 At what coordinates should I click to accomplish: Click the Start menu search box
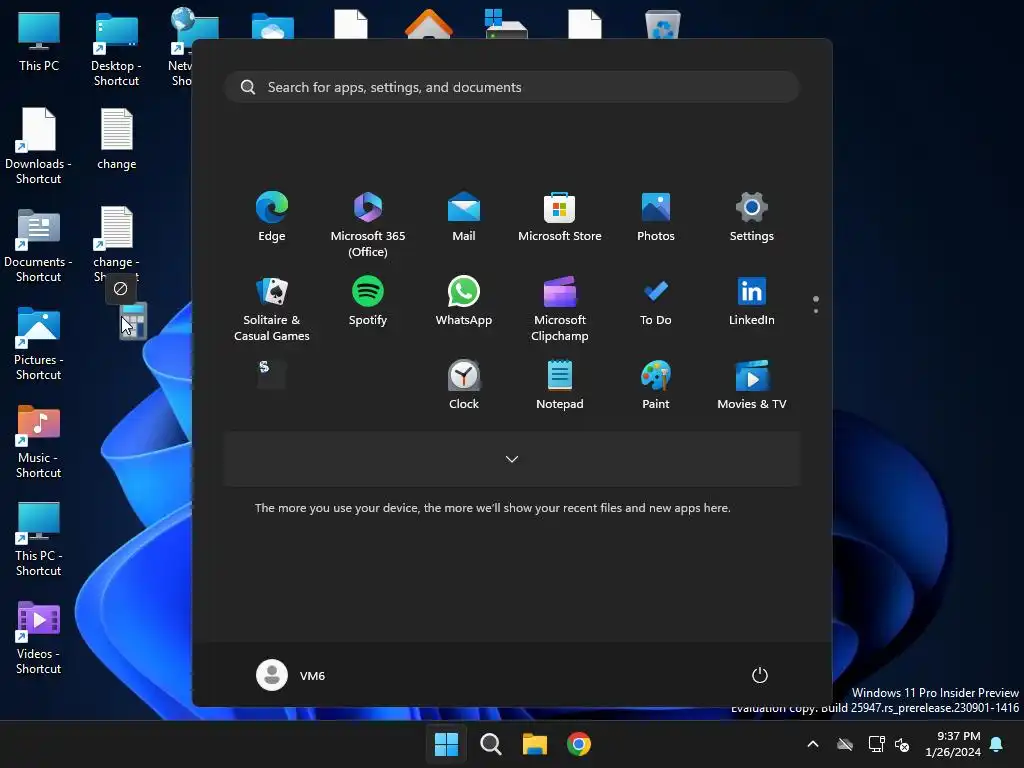pos(512,87)
